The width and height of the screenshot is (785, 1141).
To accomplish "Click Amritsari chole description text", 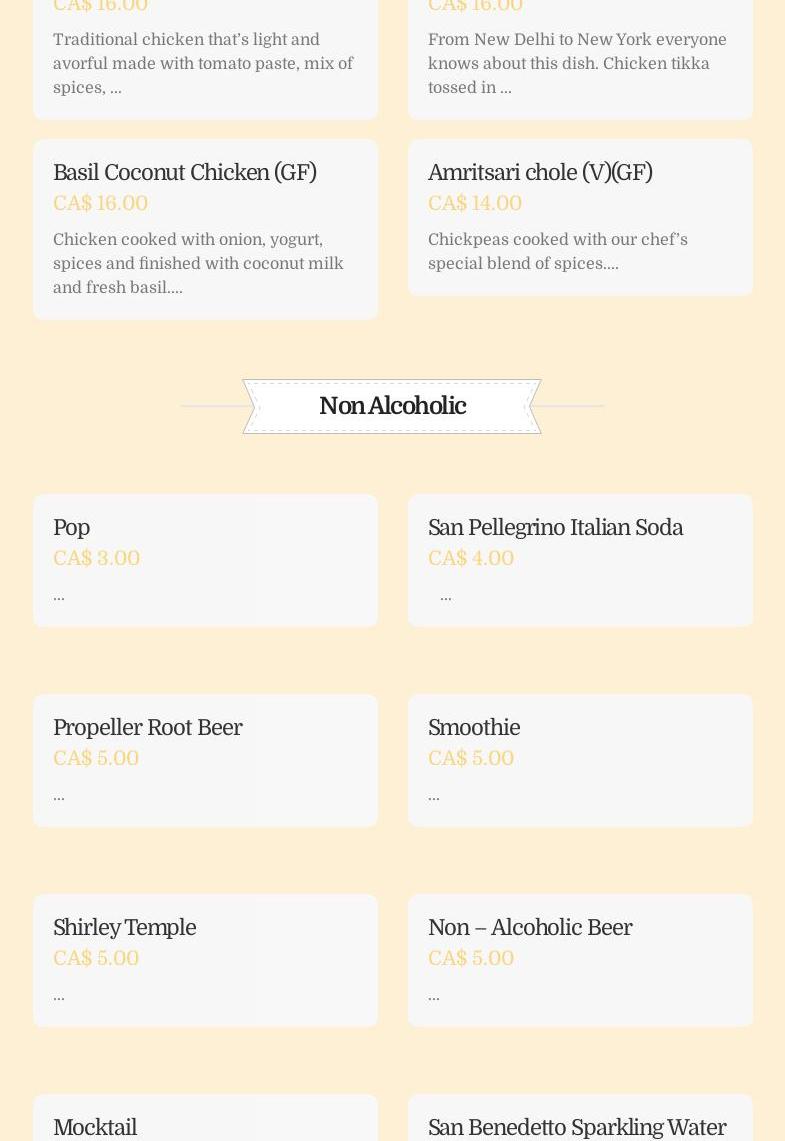I will click(x=557, y=252).
